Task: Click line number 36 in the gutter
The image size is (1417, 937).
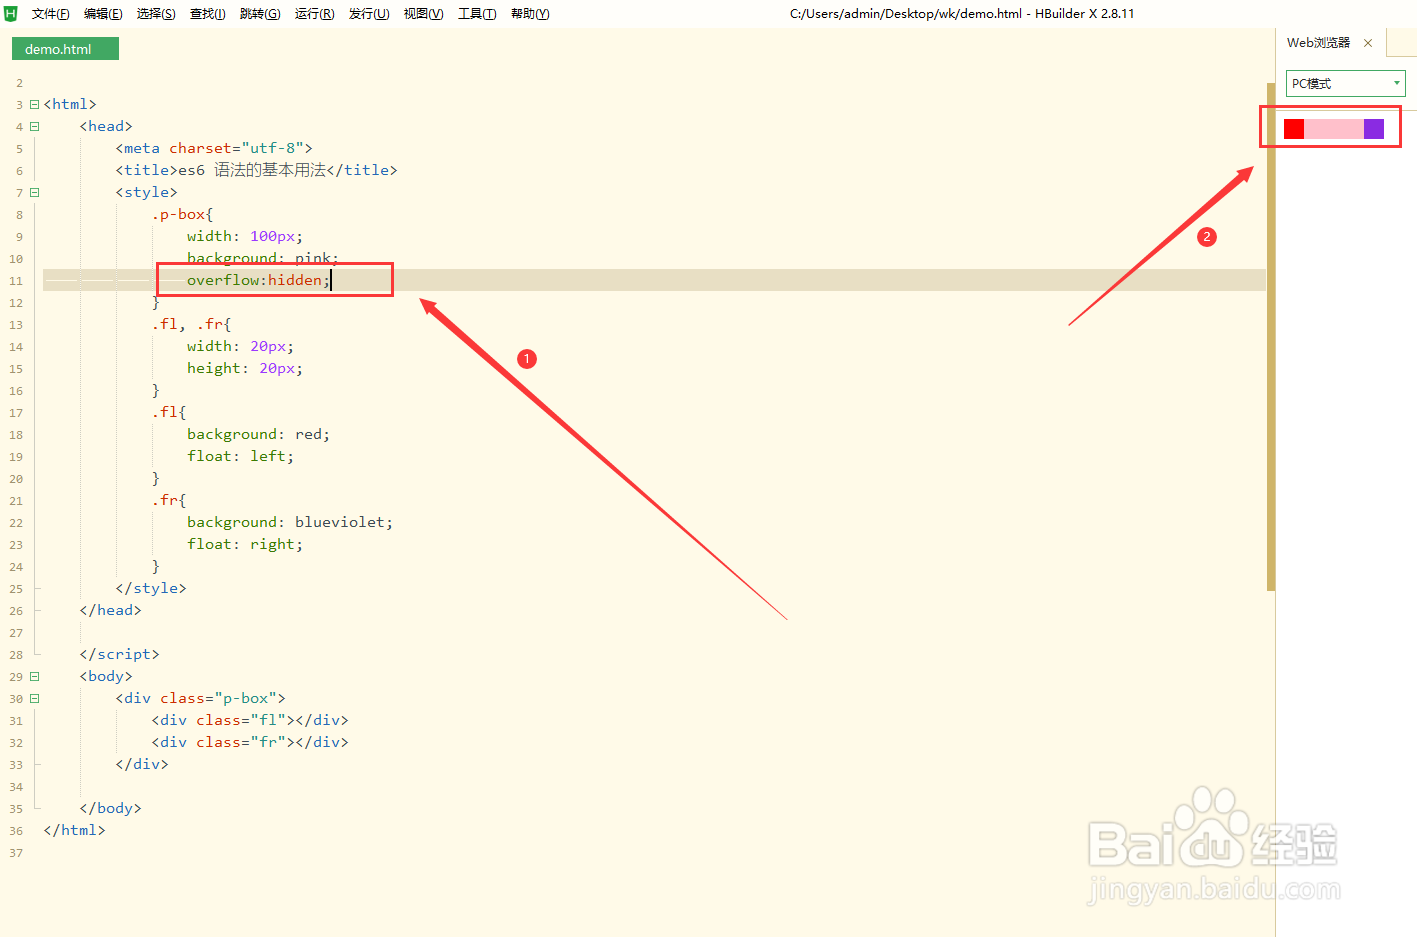Action: 16,831
